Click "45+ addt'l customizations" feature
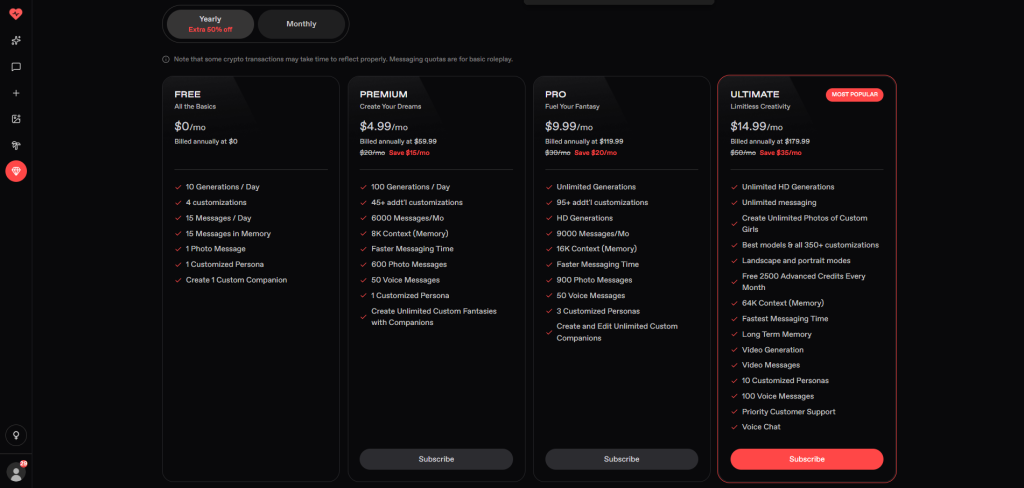 [417, 203]
